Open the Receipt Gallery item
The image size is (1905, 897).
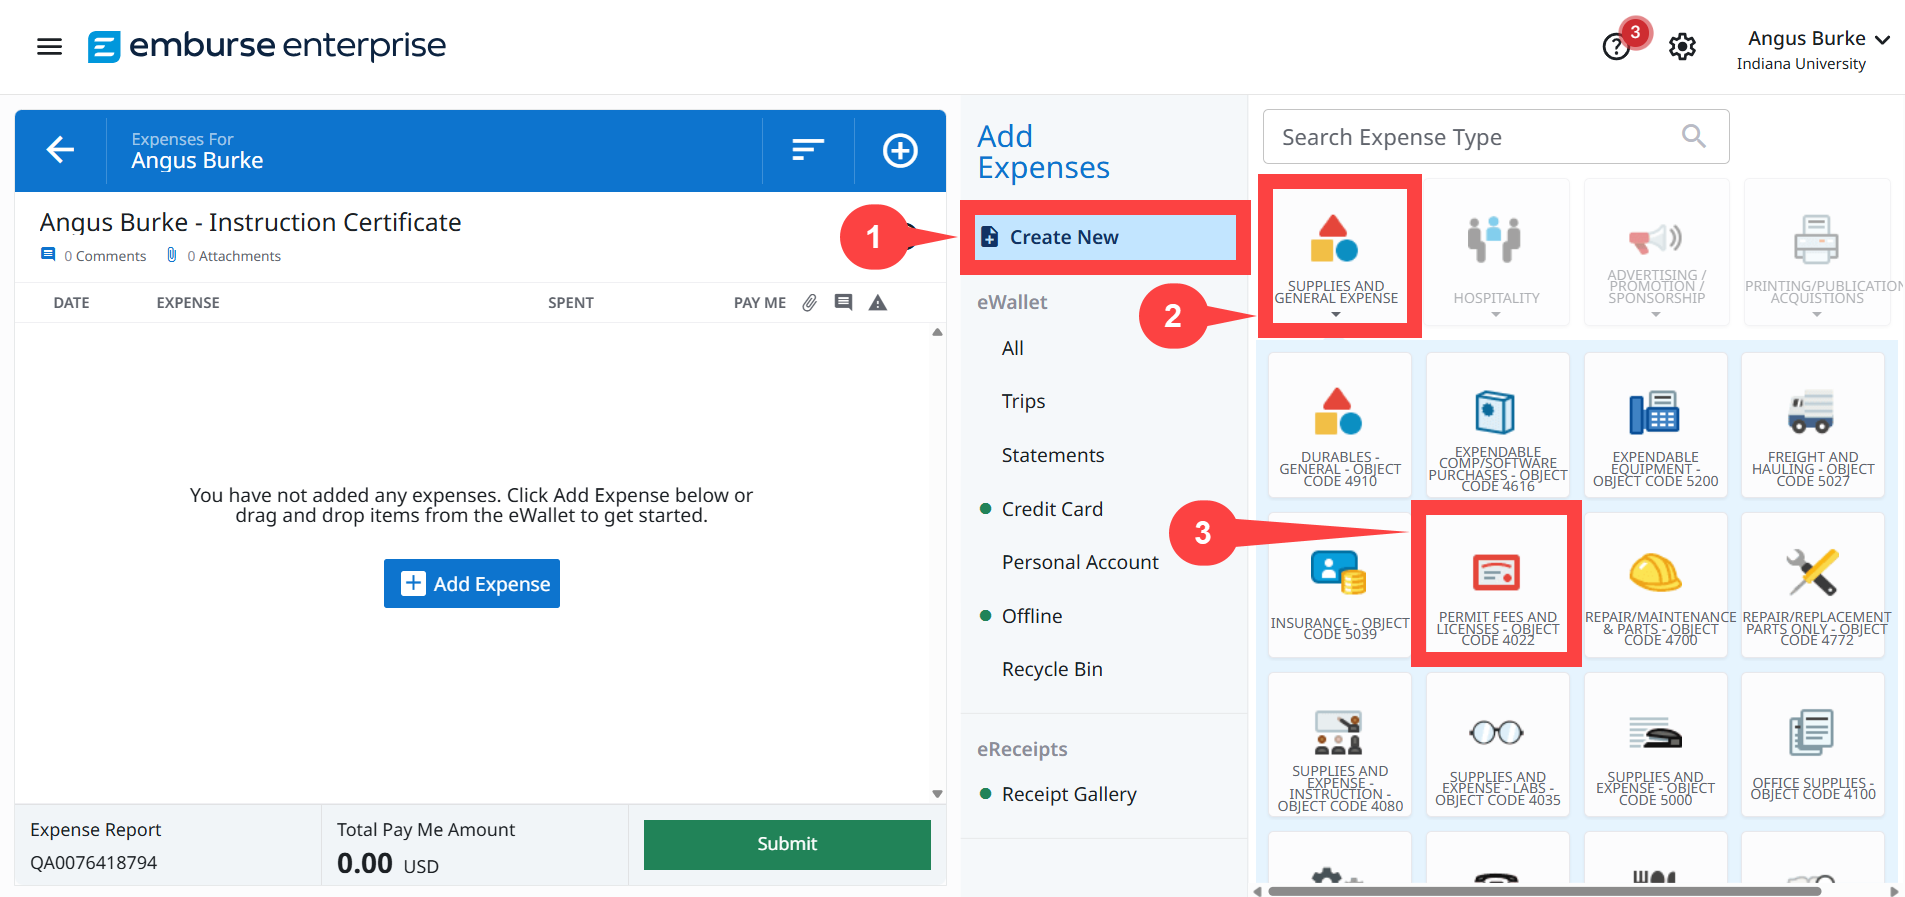[1068, 794]
